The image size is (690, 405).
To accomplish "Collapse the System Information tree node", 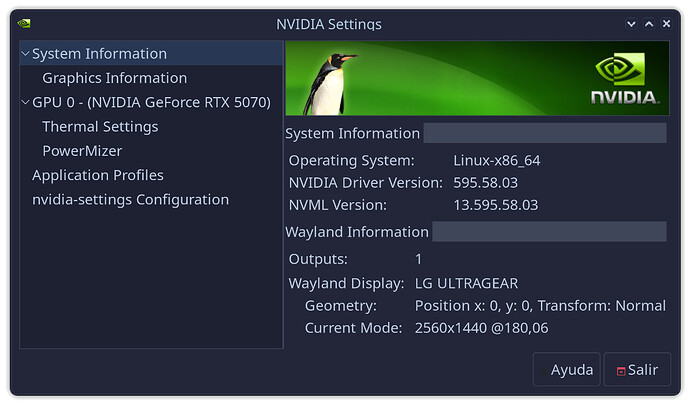I will click(x=26, y=54).
